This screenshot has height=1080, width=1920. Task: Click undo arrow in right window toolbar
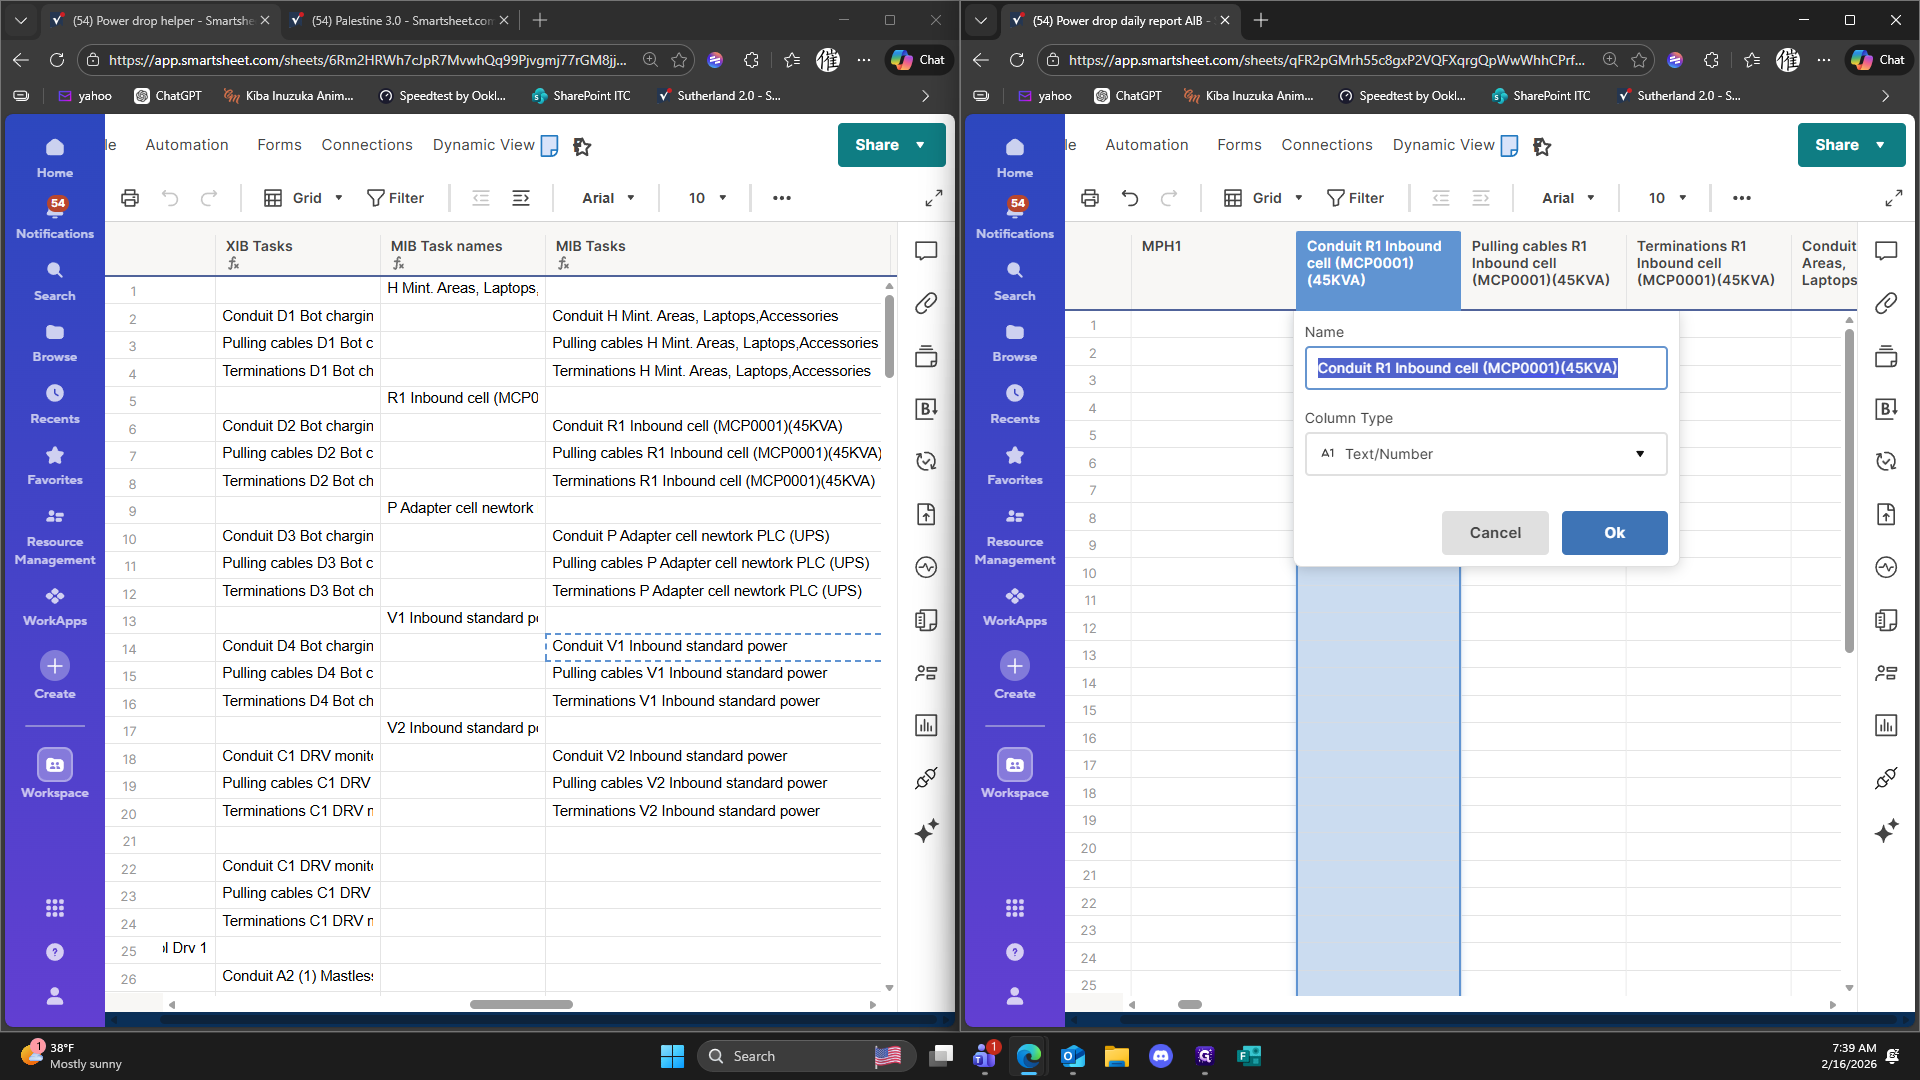pyautogui.click(x=1130, y=198)
